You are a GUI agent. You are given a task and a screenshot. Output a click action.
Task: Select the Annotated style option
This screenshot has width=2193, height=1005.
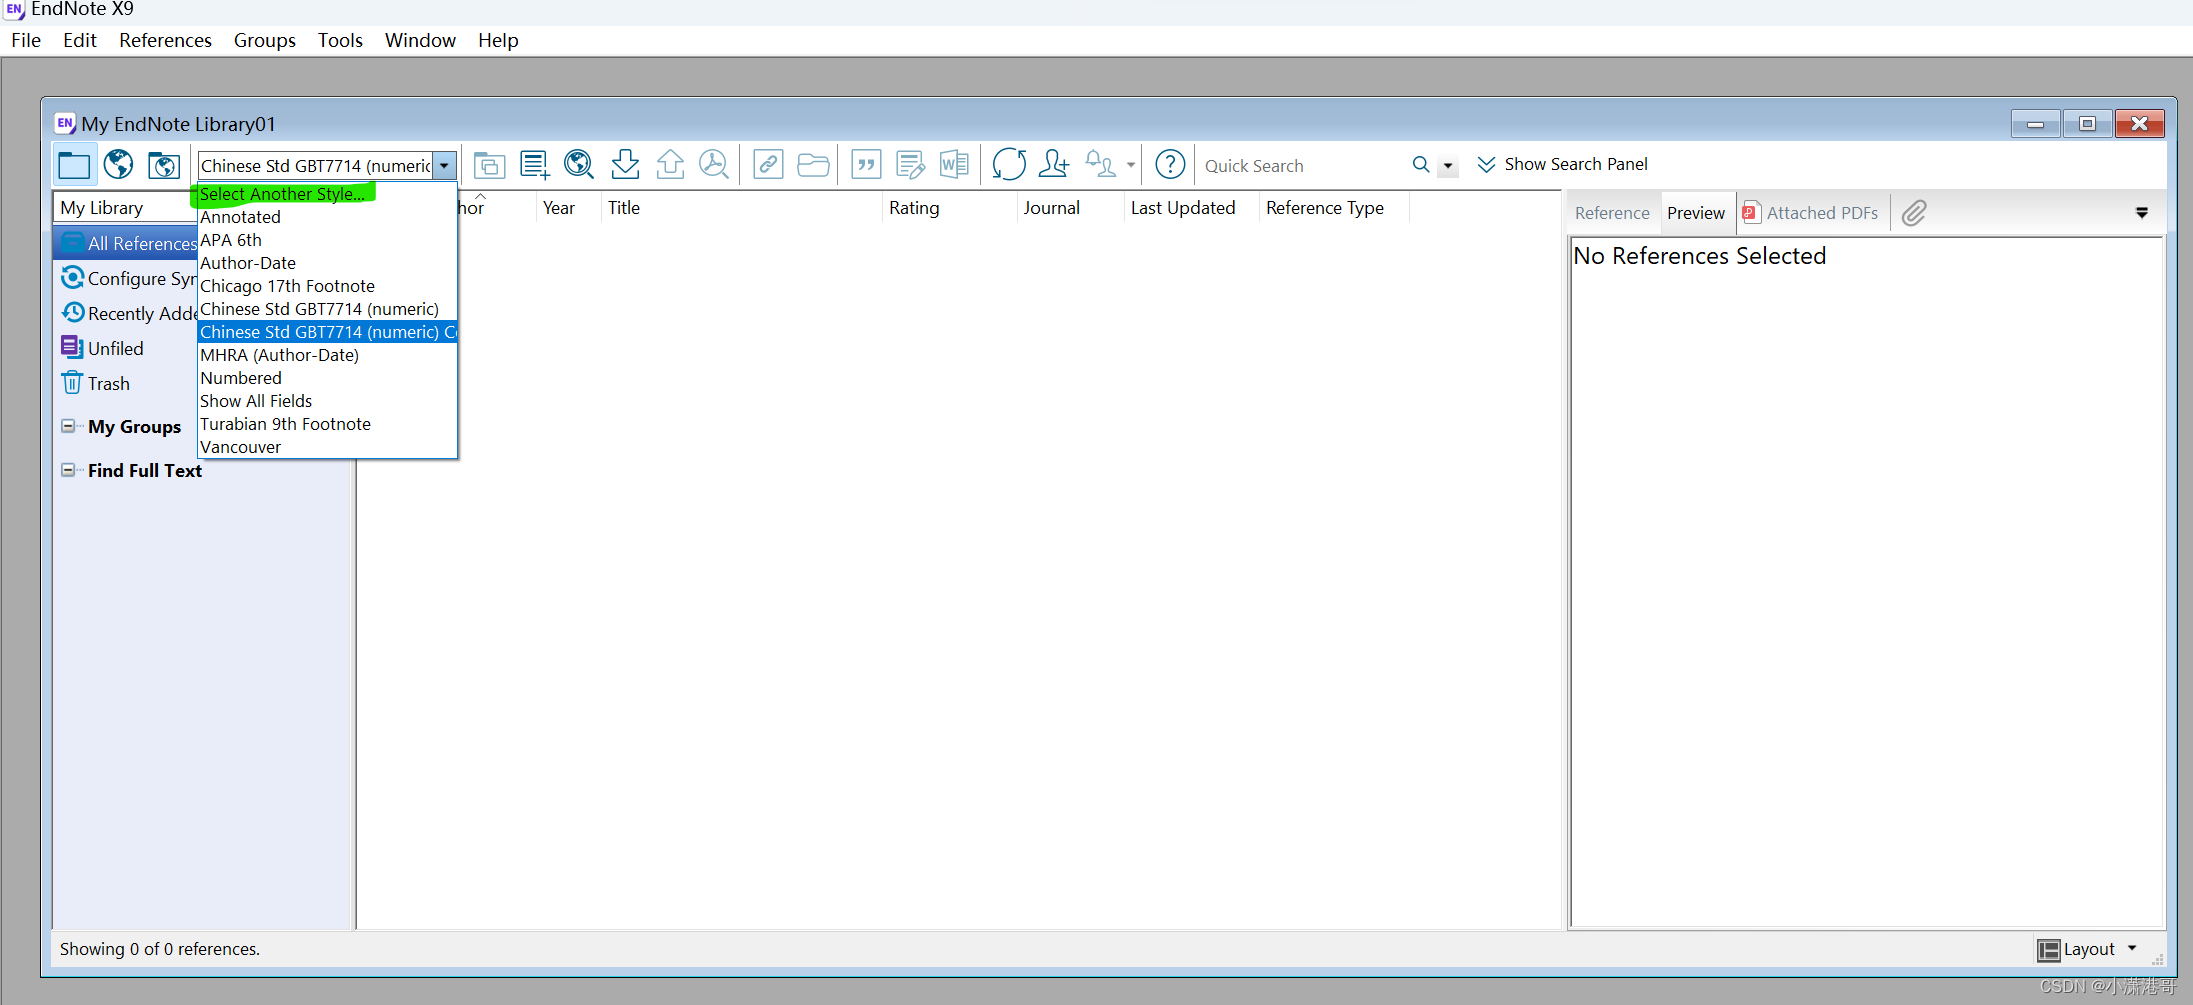327,217
